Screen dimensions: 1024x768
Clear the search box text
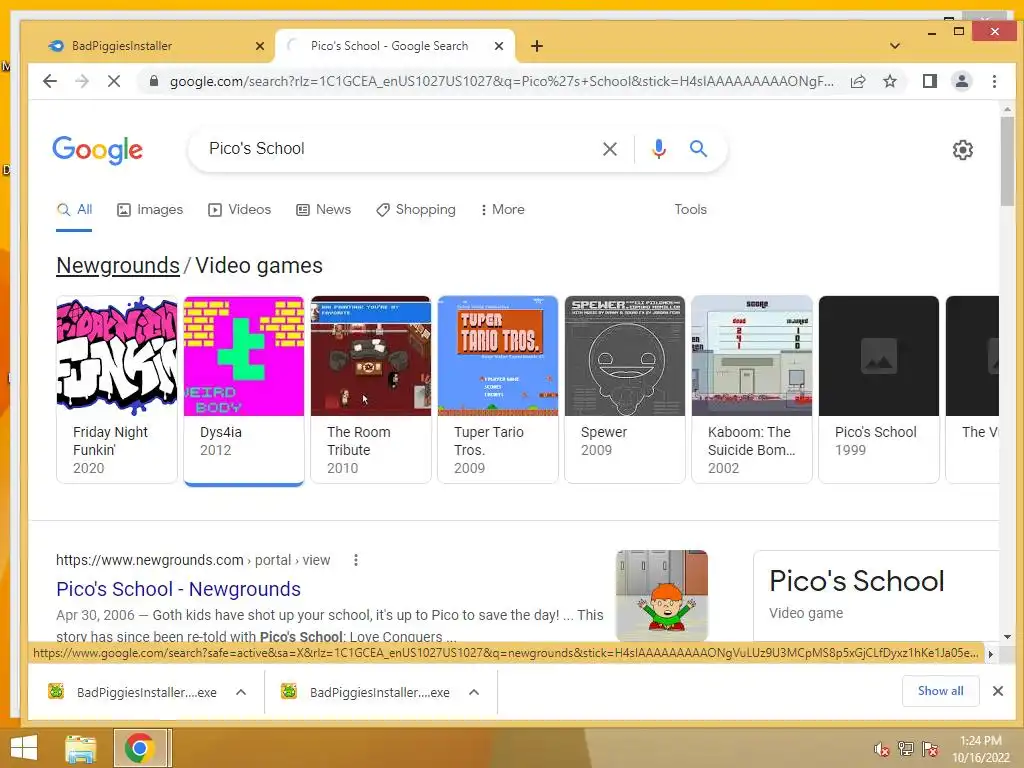[x=609, y=149]
